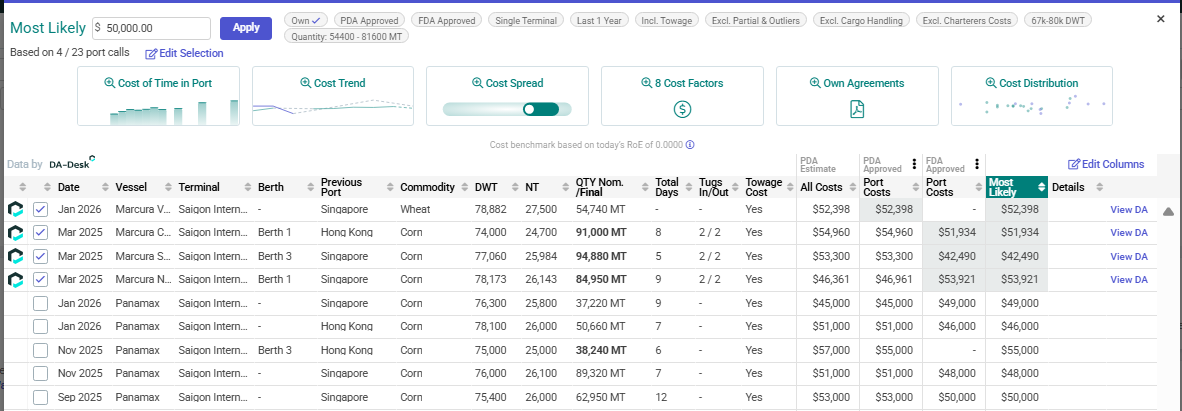Image resolution: width=1182 pixels, height=411 pixels.
Task: Open the Edit Columns link
Action: (x=1106, y=164)
